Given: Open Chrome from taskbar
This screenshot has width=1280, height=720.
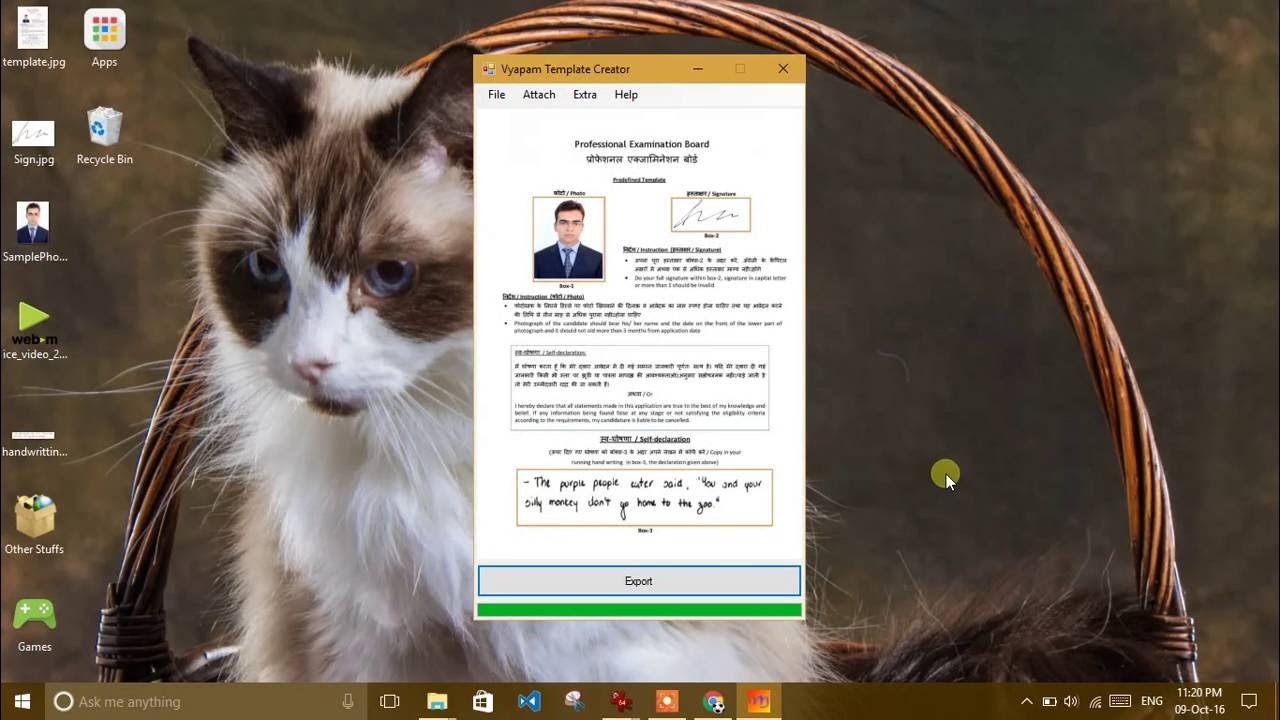Looking at the screenshot, I should point(713,702).
